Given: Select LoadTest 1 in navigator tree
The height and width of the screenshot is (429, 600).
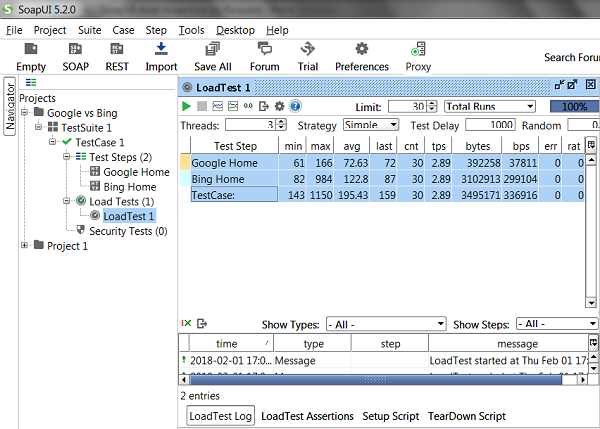Looking at the screenshot, I should click(x=128, y=216).
